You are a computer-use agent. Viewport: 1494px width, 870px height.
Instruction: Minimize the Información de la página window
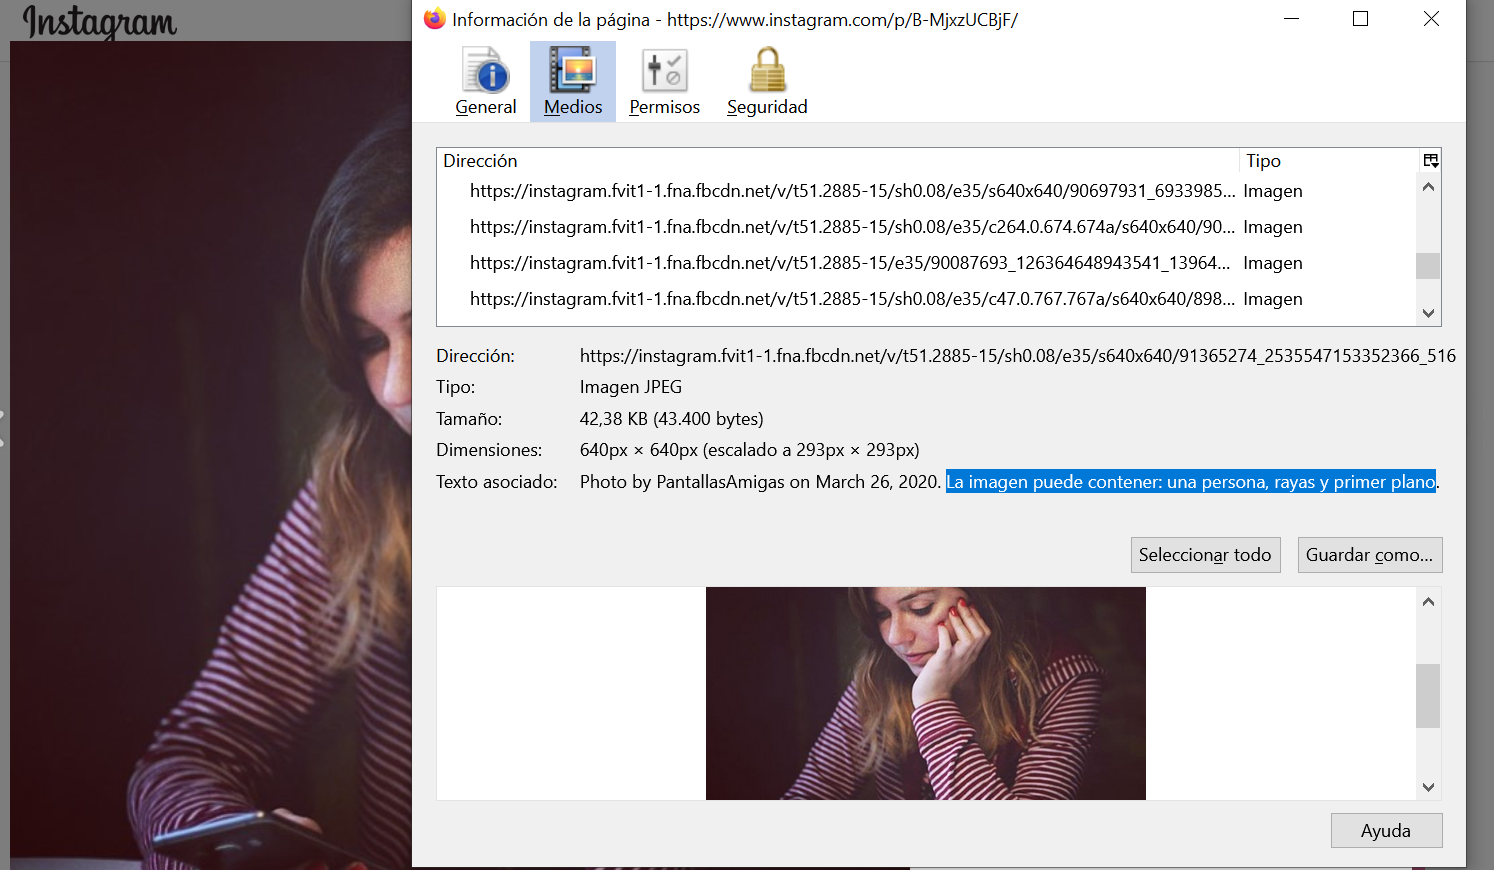point(1291,19)
